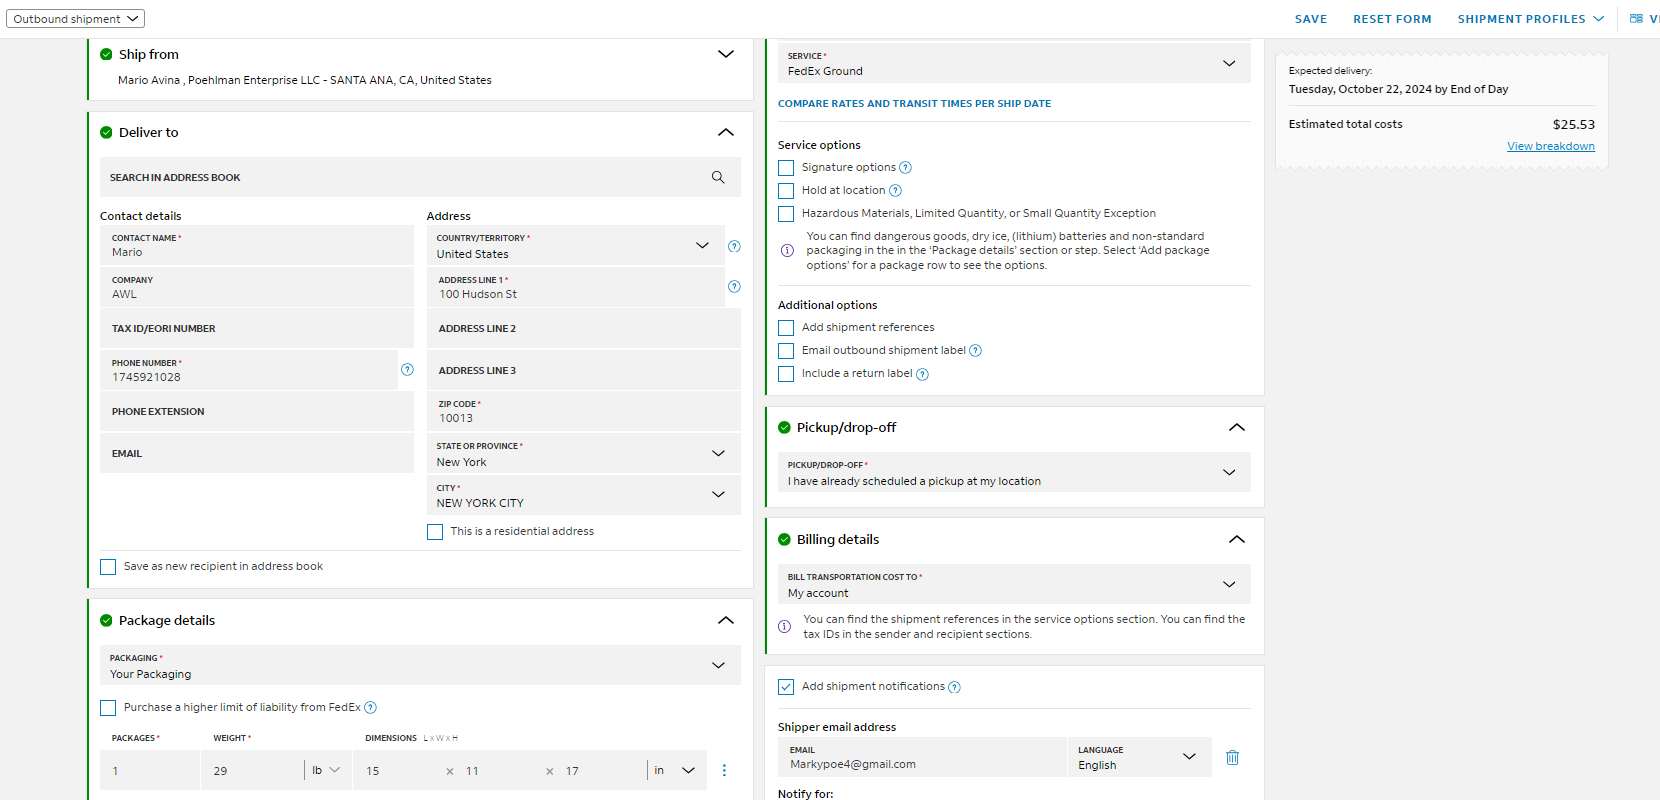Viewport: 1660px width, 800px height.
Task: Click the shipper Email address field
Action: (x=922, y=757)
